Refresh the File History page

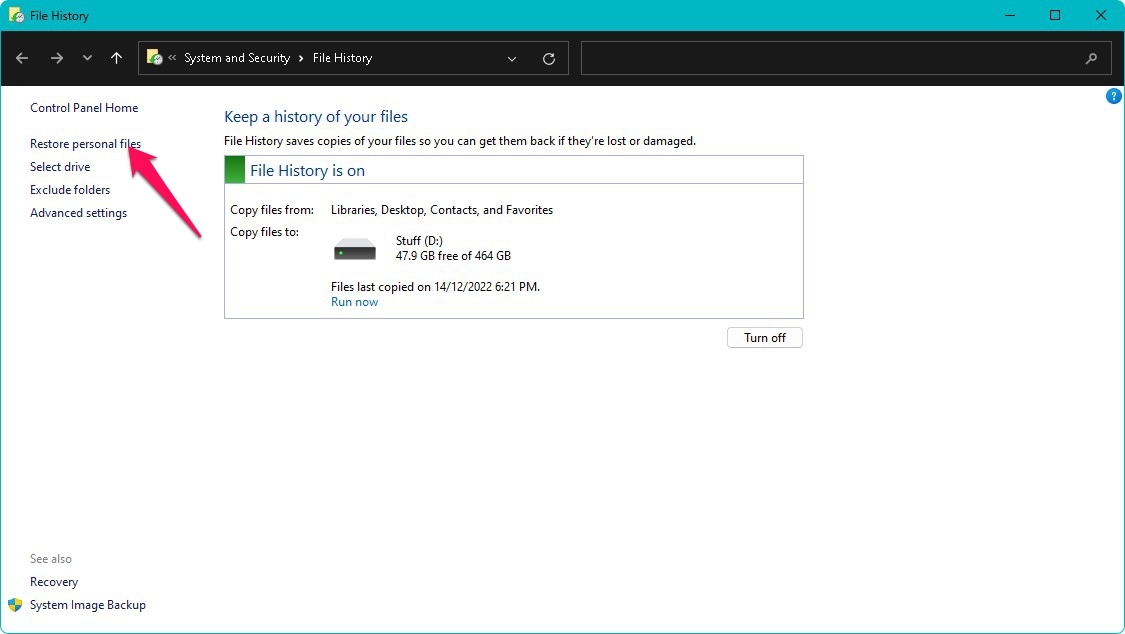point(549,59)
